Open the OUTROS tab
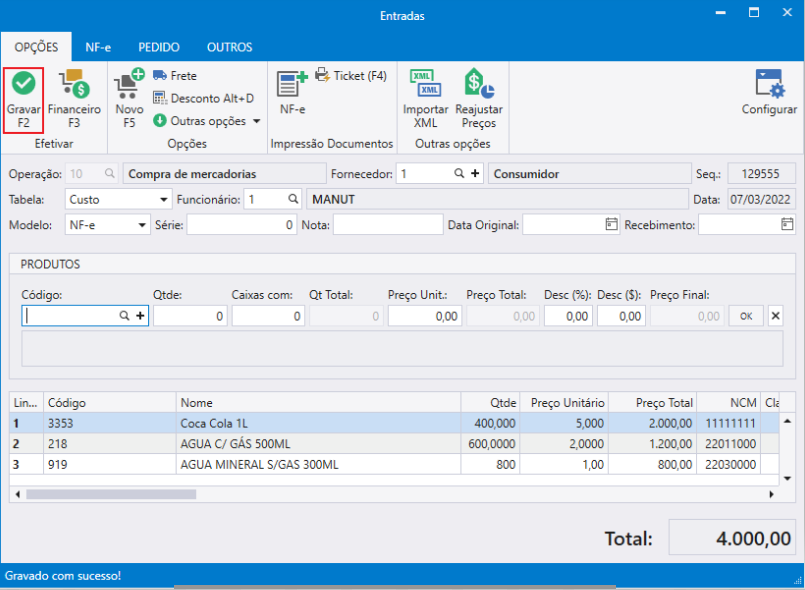The width and height of the screenshot is (805, 590). tap(229, 47)
